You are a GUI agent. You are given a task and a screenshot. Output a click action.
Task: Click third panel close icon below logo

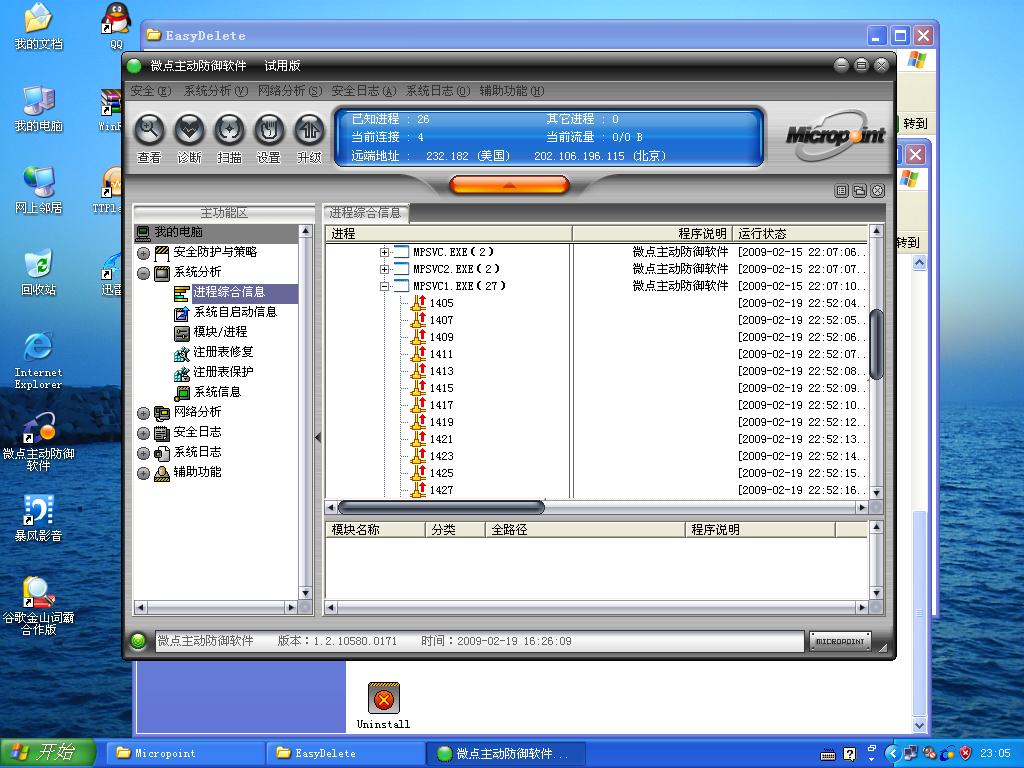(x=878, y=191)
